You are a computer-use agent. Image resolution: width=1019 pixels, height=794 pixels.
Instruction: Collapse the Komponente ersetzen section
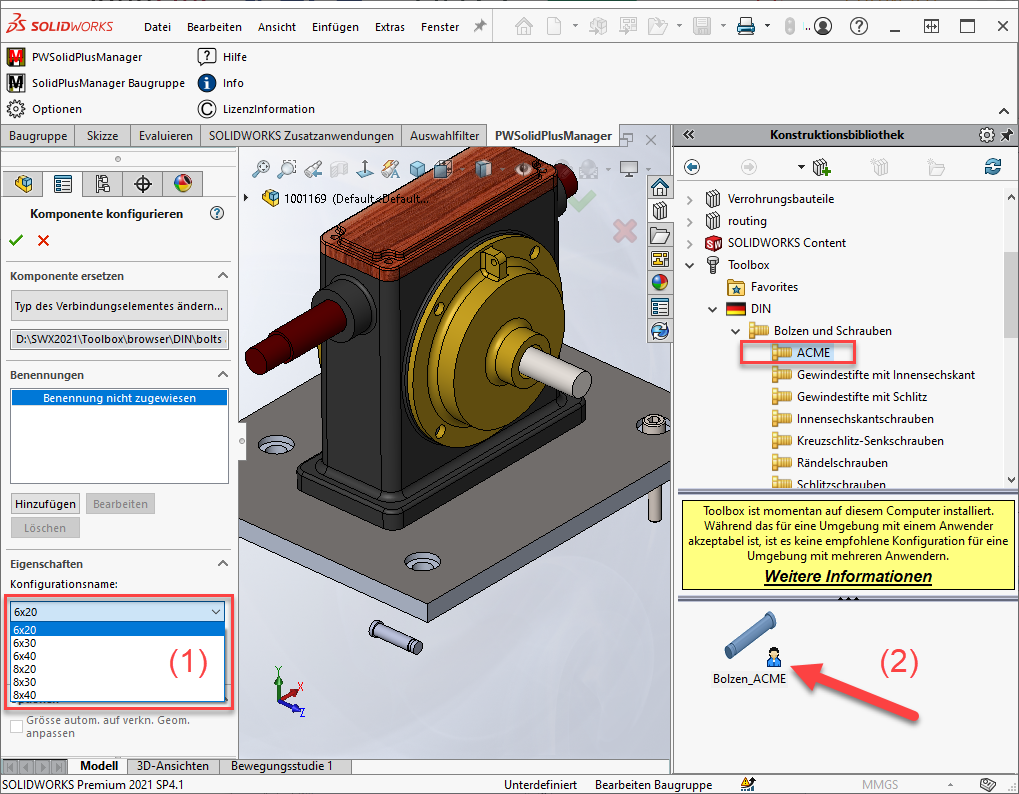click(222, 276)
